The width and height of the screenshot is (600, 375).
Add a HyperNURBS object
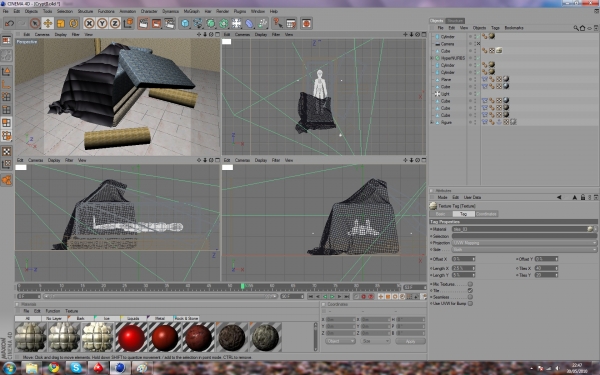pyautogui.click(x=211, y=23)
